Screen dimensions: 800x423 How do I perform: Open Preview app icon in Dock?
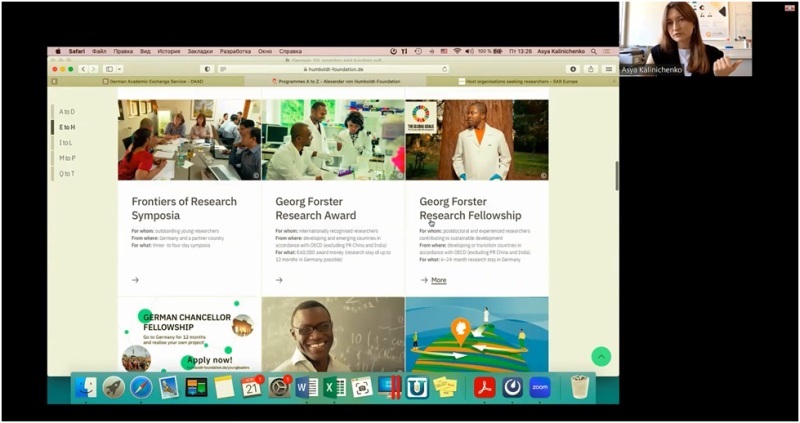pyautogui.click(x=168, y=388)
